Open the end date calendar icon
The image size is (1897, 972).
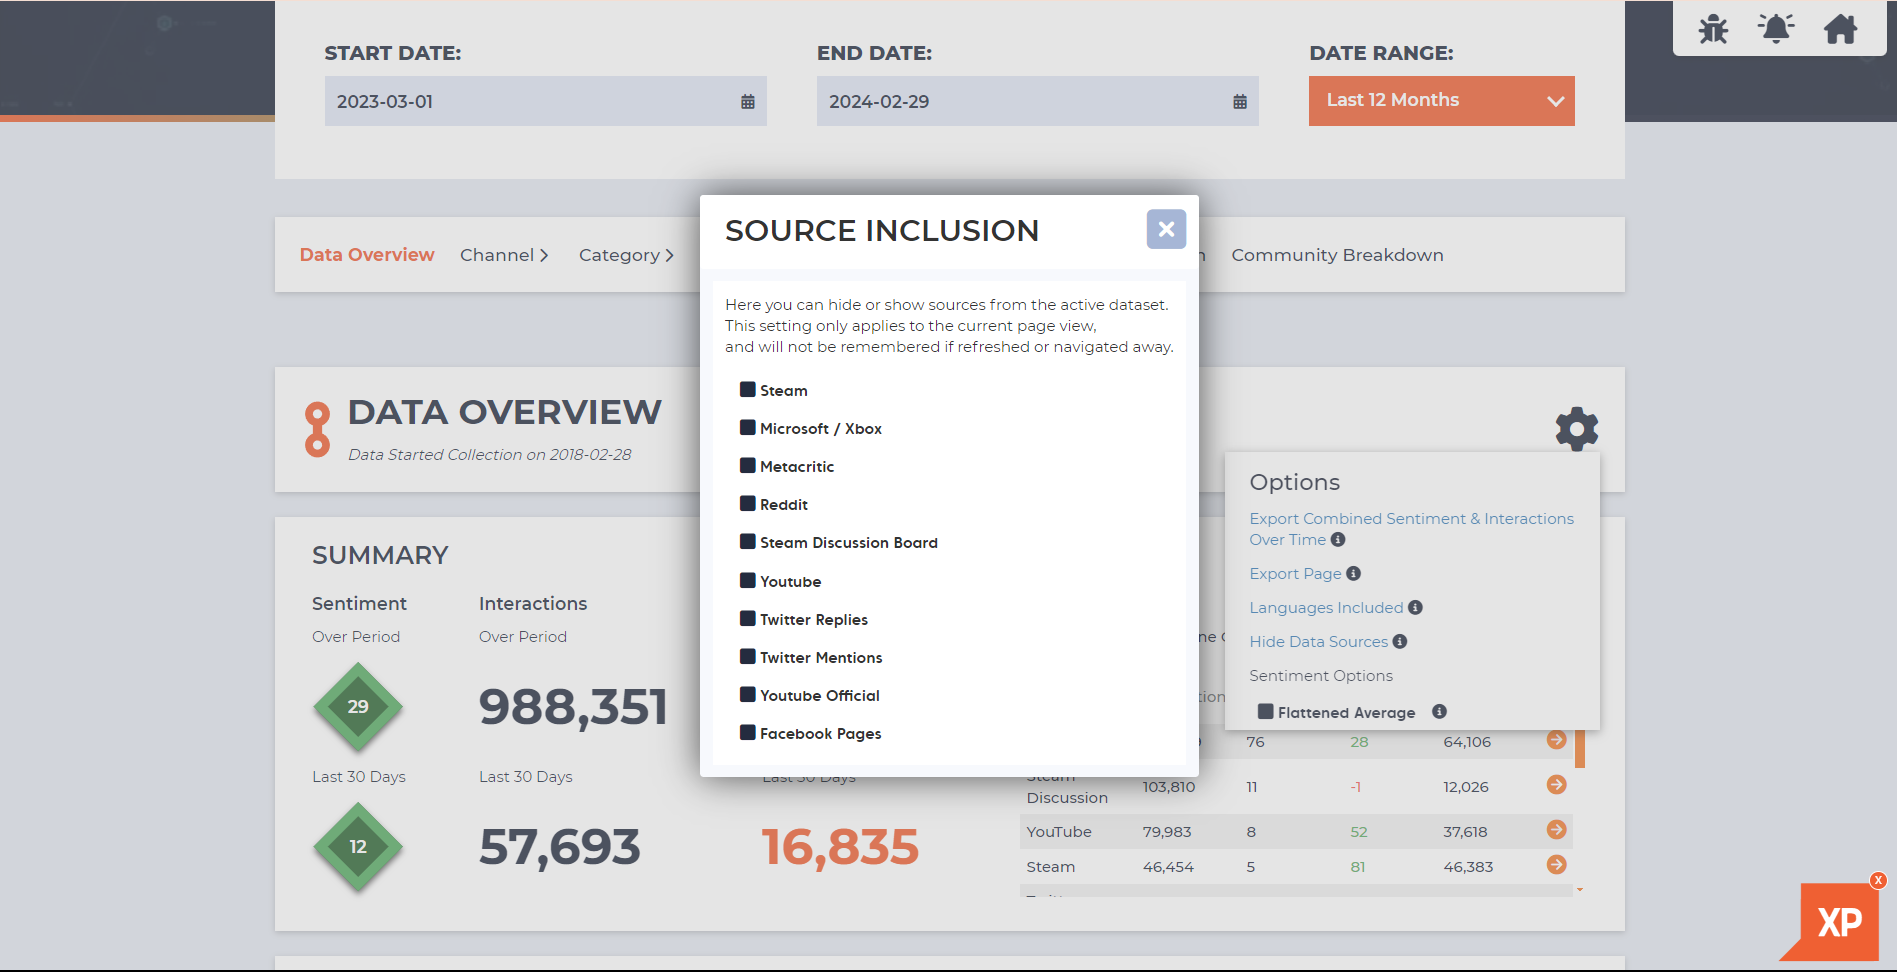tap(1240, 102)
